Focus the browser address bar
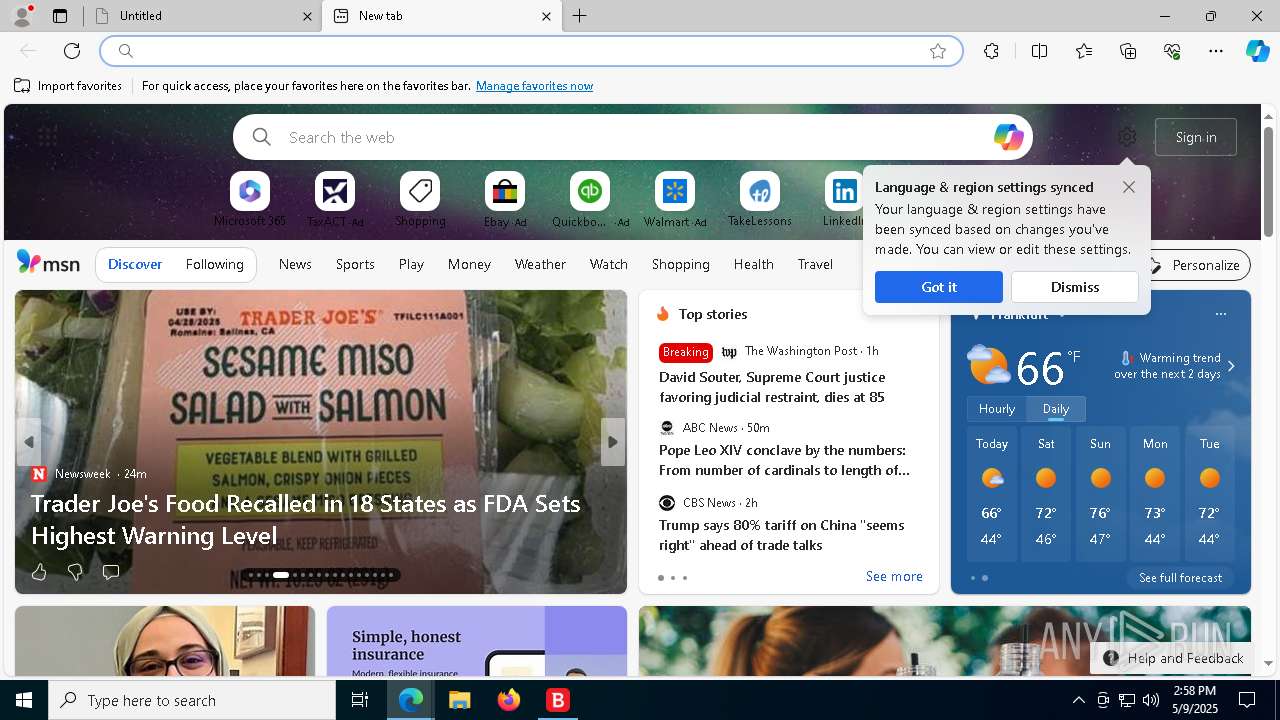Viewport: 1280px width, 720px height. coord(530,51)
